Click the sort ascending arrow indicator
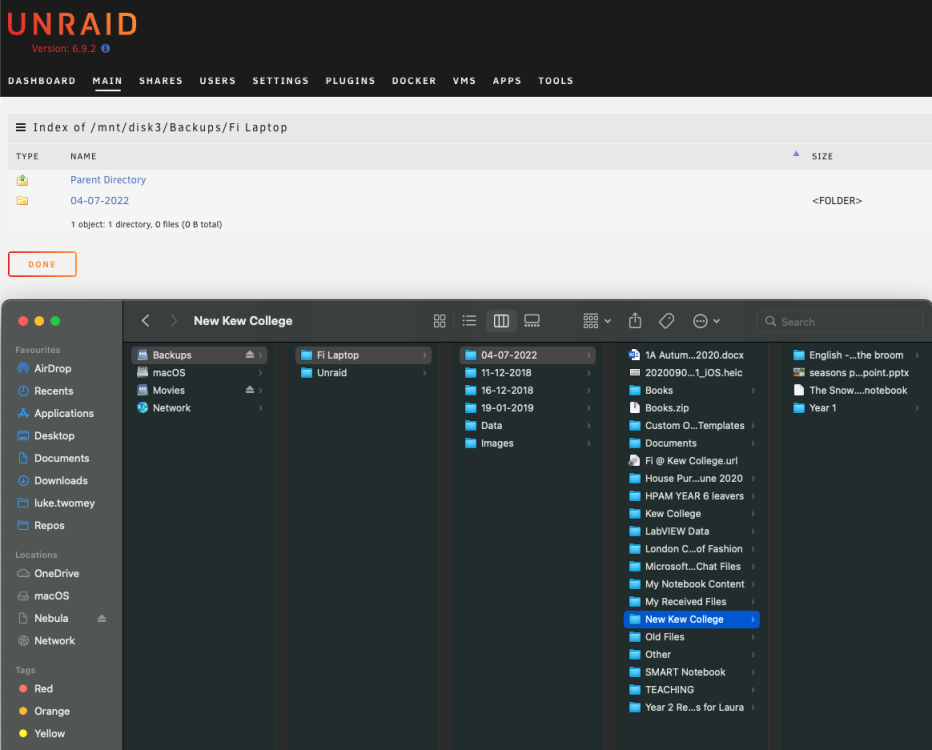 [796, 154]
